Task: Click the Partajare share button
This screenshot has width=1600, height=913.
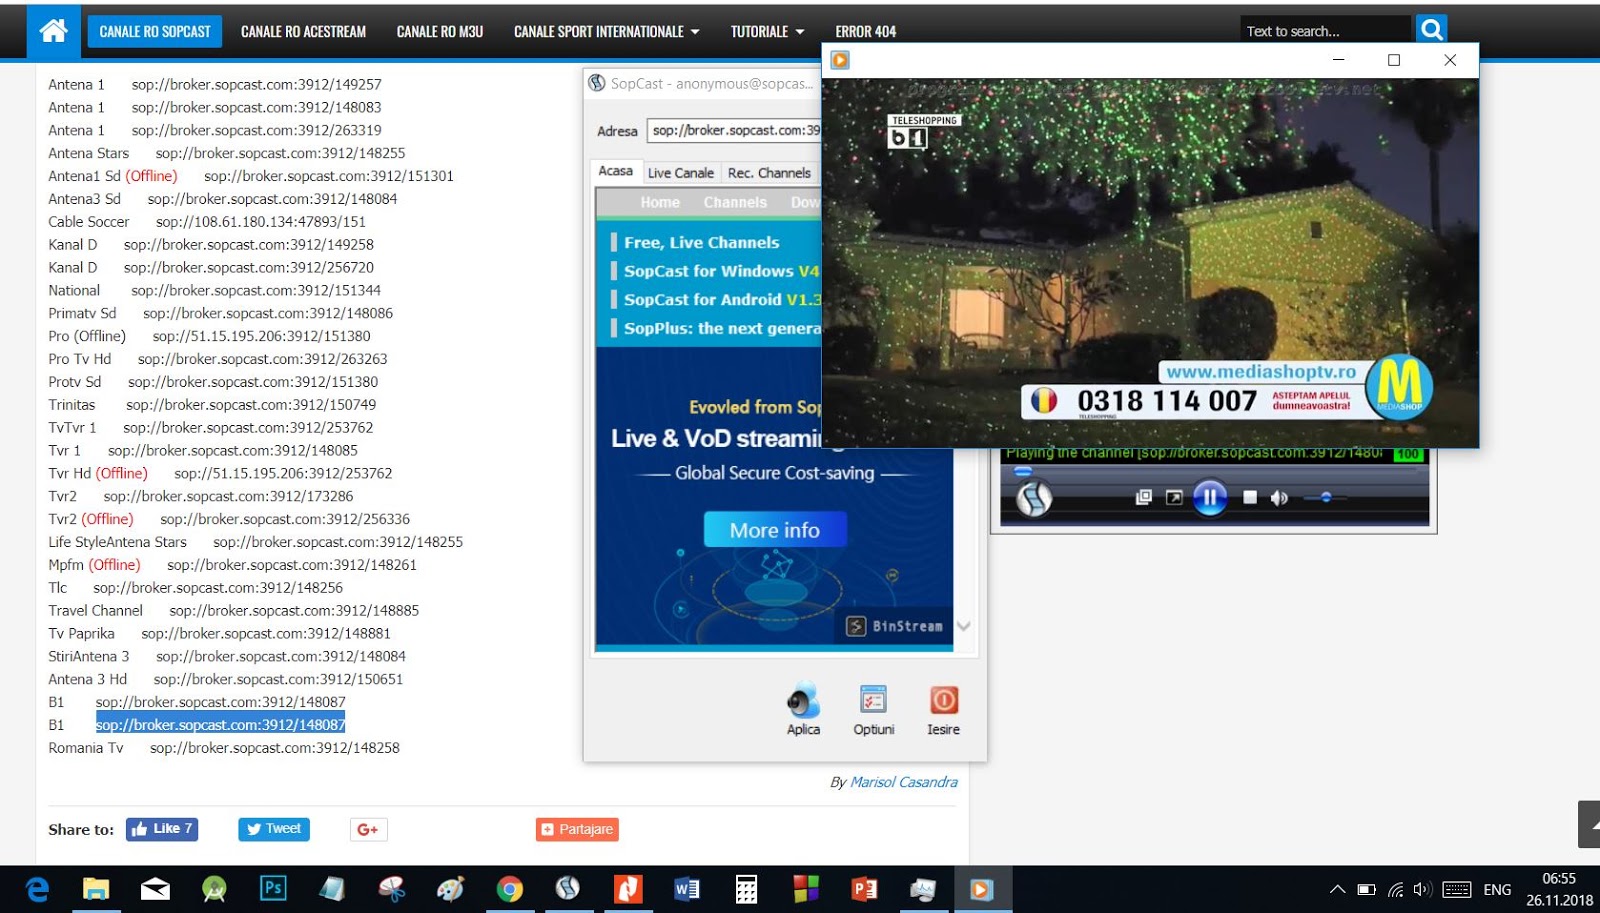Action: (577, 829)
